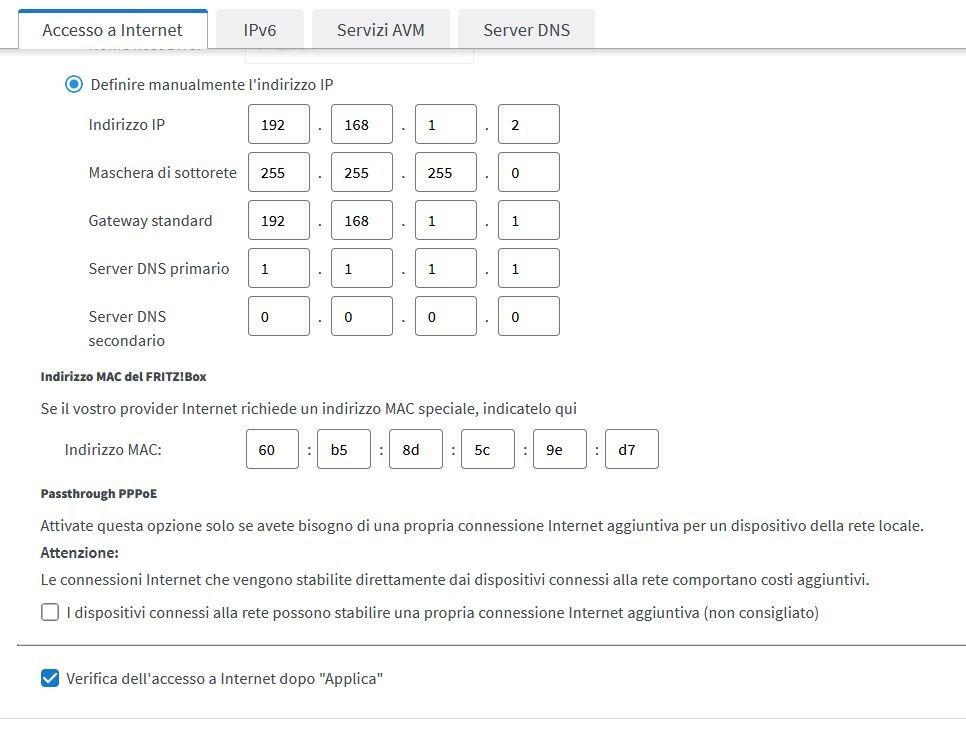The width and height of the screenshot is (966, 752).
Task: Click the third Server DNS secondario field
Action: click(x=445, y=317)
